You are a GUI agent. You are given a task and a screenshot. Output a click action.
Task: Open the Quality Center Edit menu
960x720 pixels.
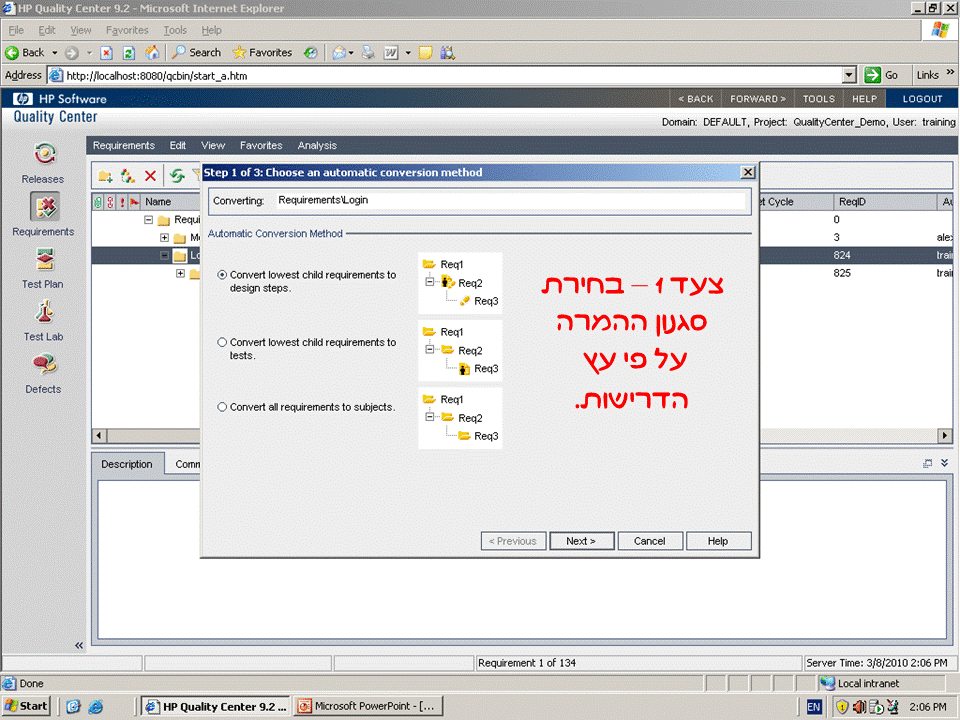click(178, 145)
